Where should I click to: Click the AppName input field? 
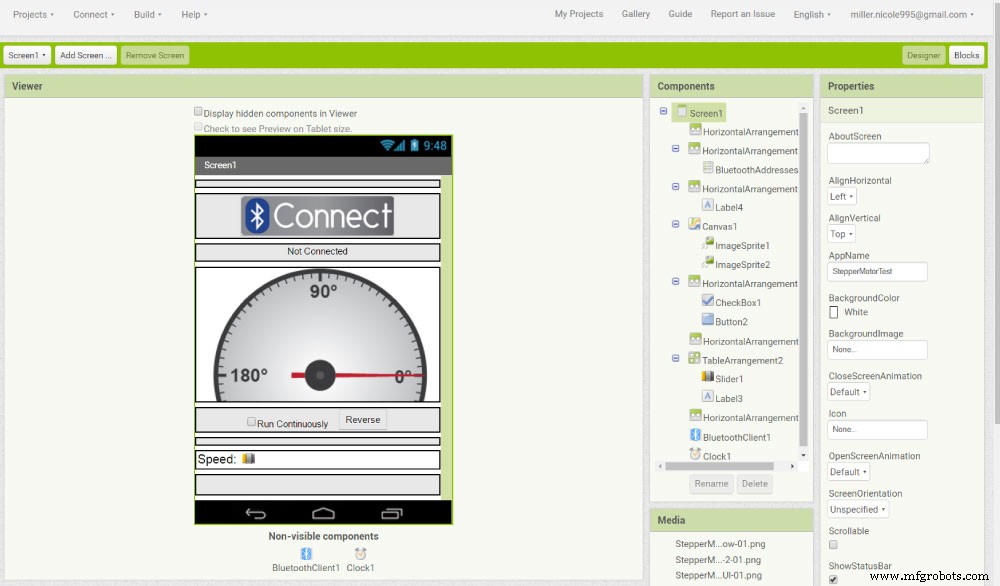[877, 271]
